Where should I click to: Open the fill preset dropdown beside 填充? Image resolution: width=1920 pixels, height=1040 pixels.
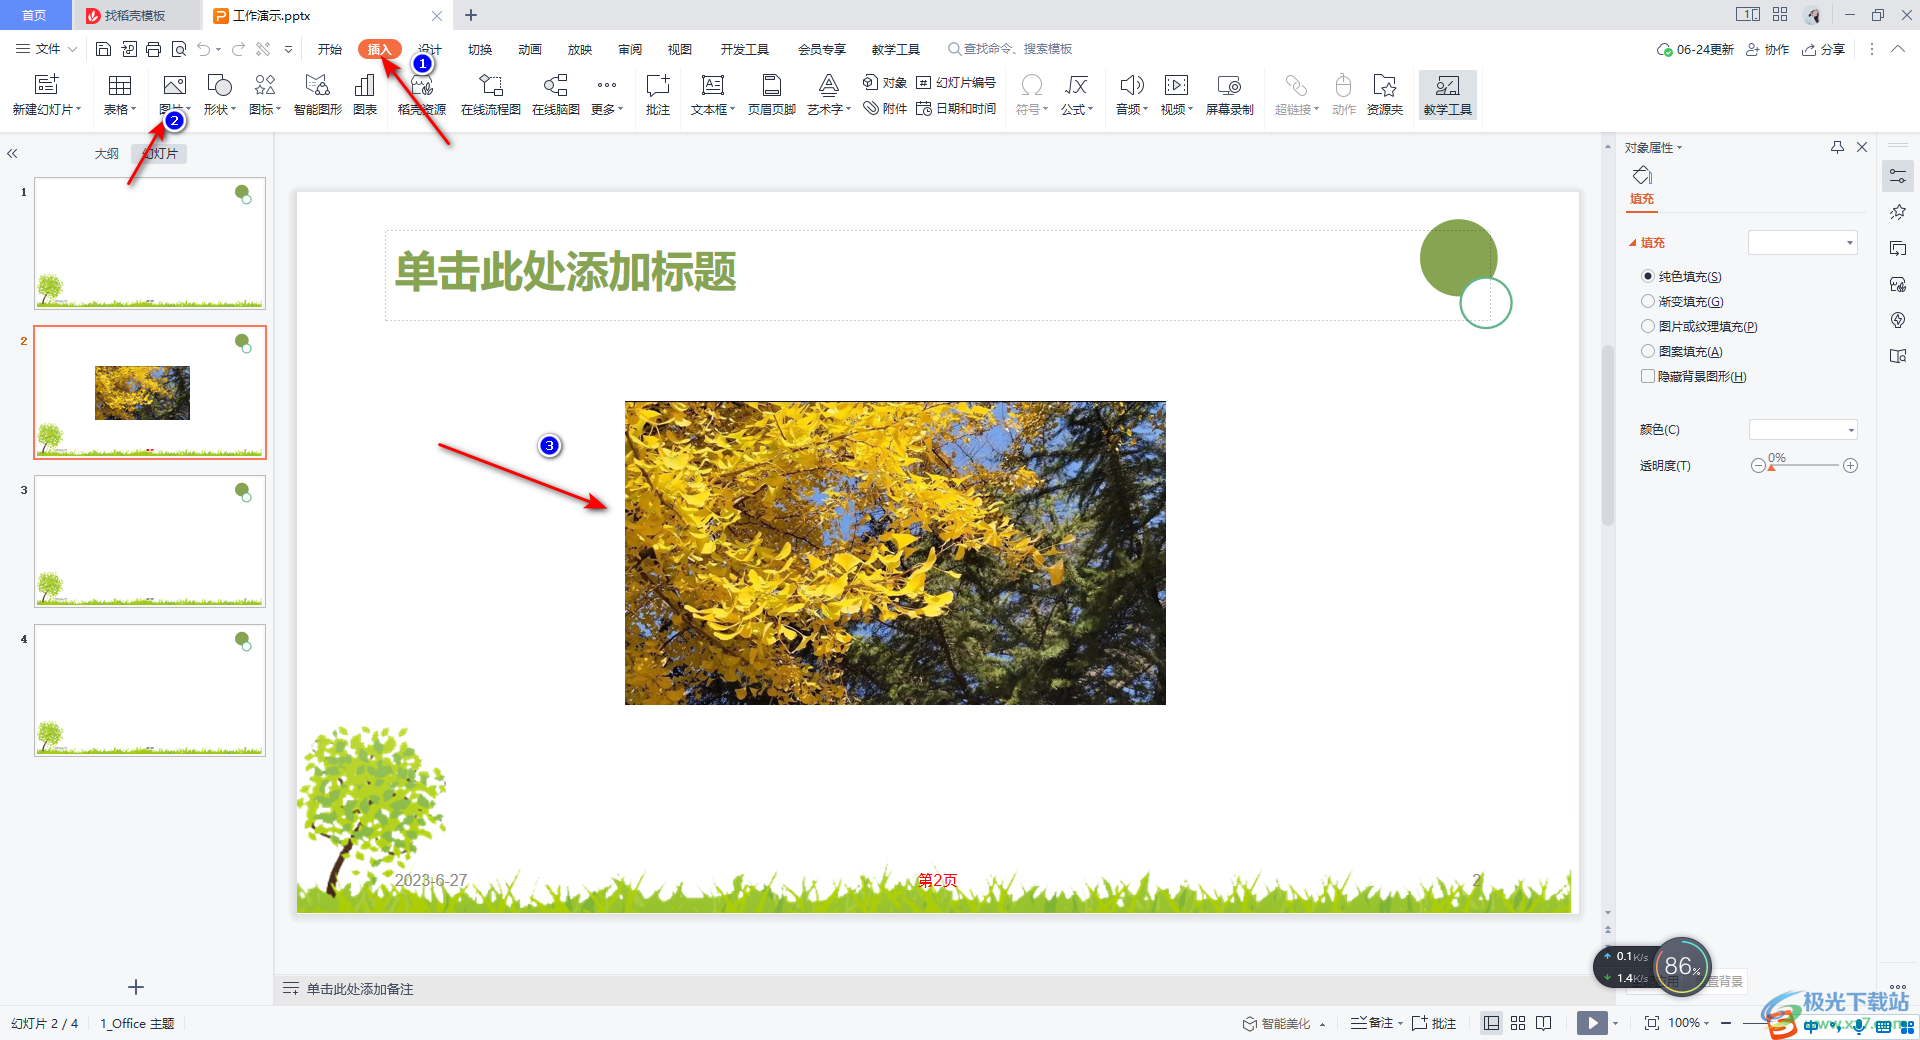point(1802,243)
